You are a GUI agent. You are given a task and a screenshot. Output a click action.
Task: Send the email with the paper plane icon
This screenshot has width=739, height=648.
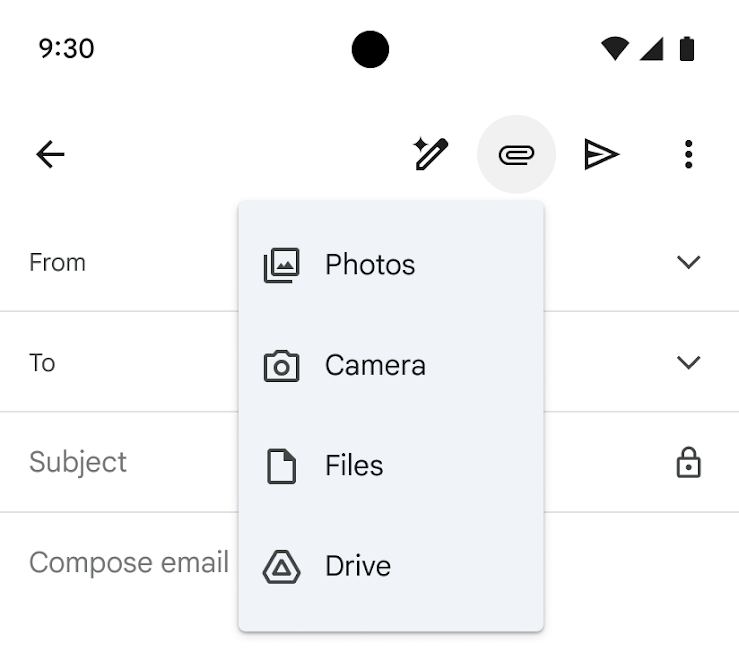pos(601,154)
